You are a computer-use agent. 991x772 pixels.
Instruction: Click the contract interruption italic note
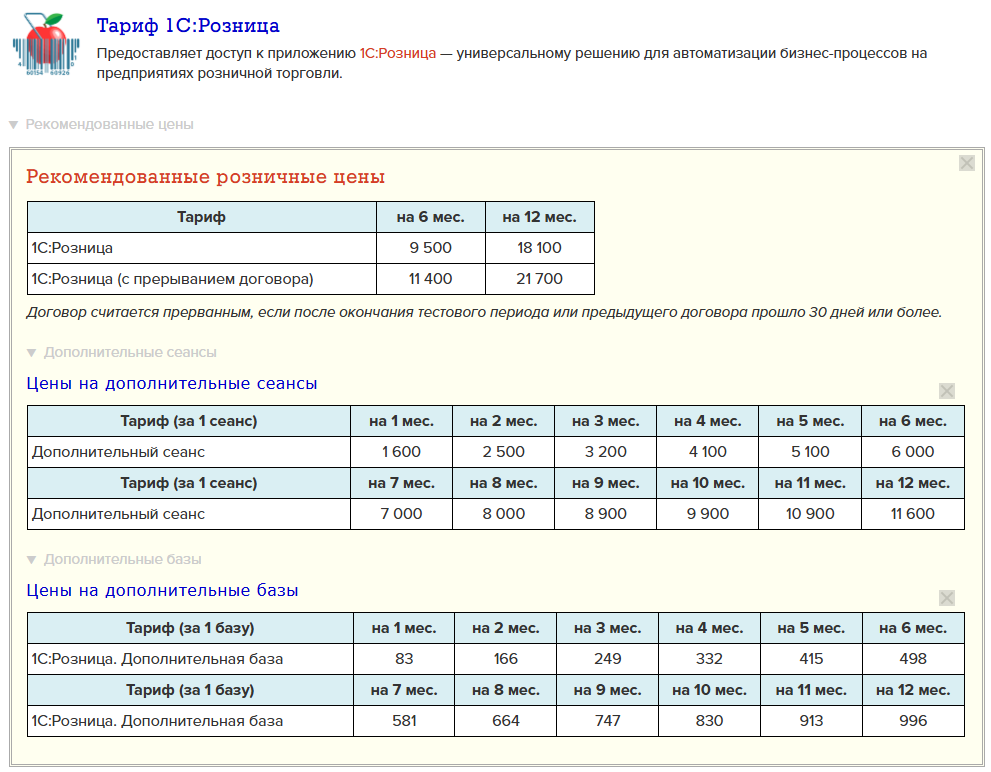point(484,312)
